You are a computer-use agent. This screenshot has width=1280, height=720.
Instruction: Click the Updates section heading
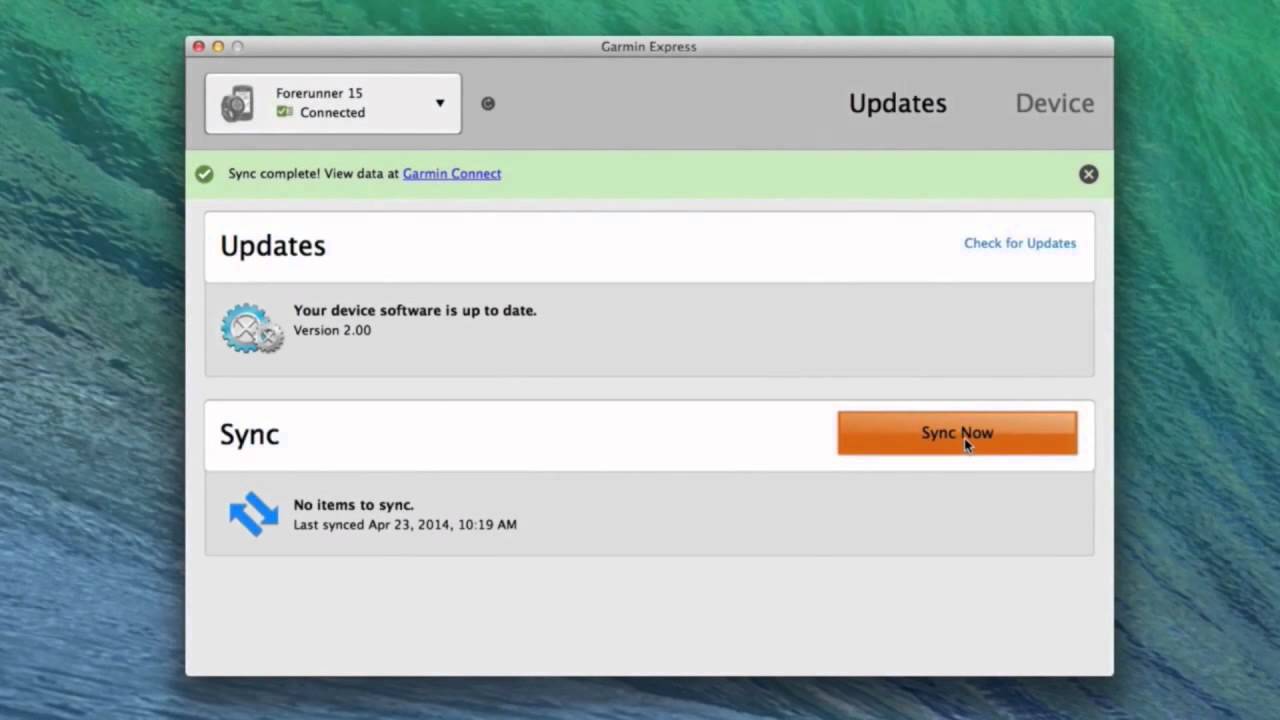click(273, 246)
